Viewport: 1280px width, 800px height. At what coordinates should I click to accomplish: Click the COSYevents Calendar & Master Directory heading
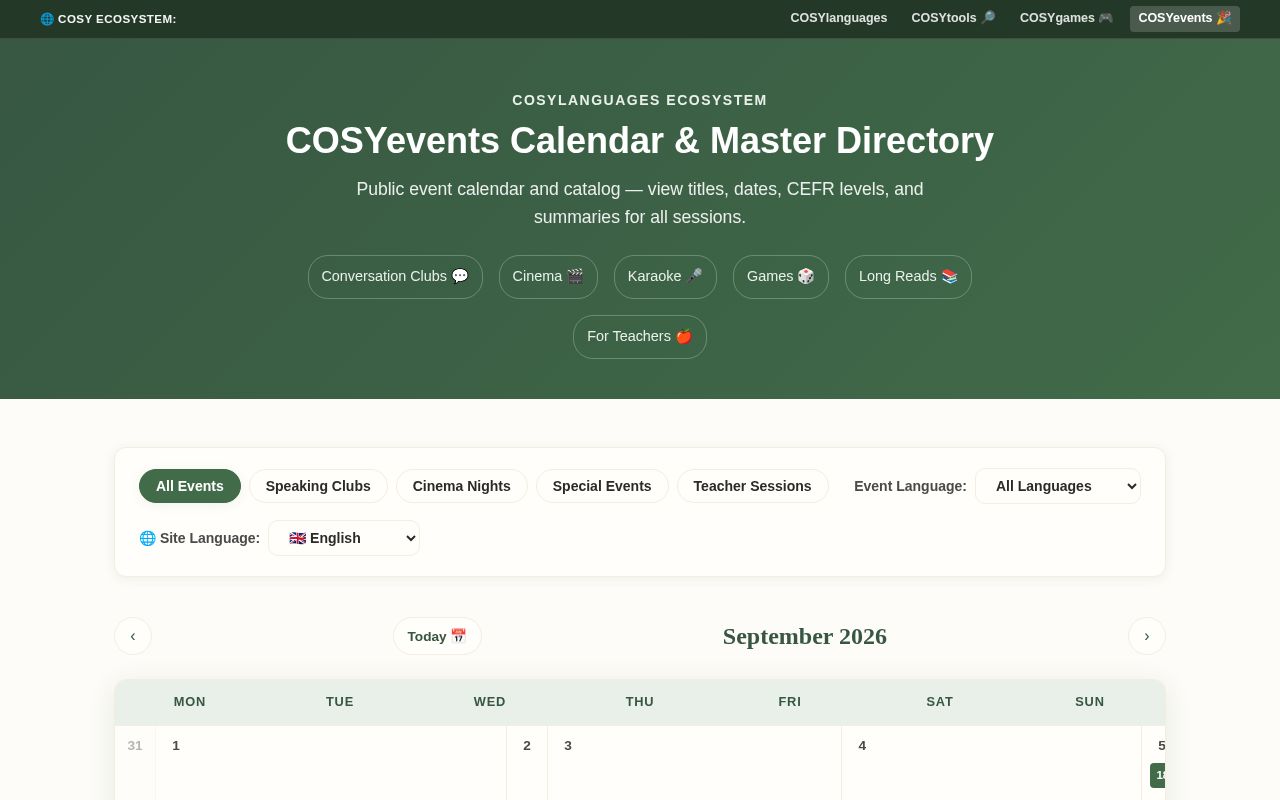coord(640,141)
